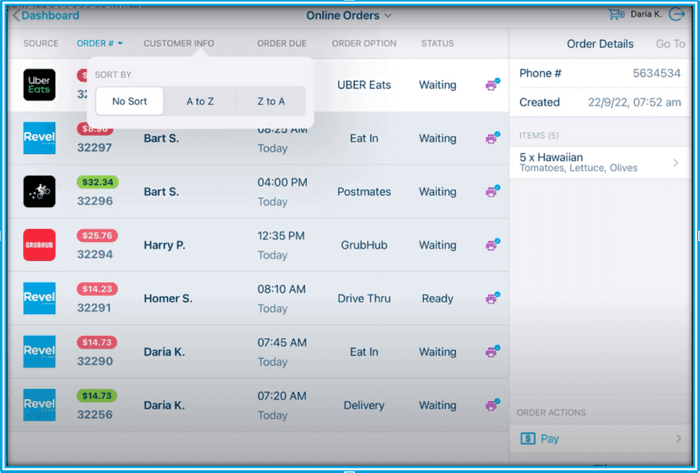Select order number 32291
This screenshot has width=700, height=473.
coord(94,308)
